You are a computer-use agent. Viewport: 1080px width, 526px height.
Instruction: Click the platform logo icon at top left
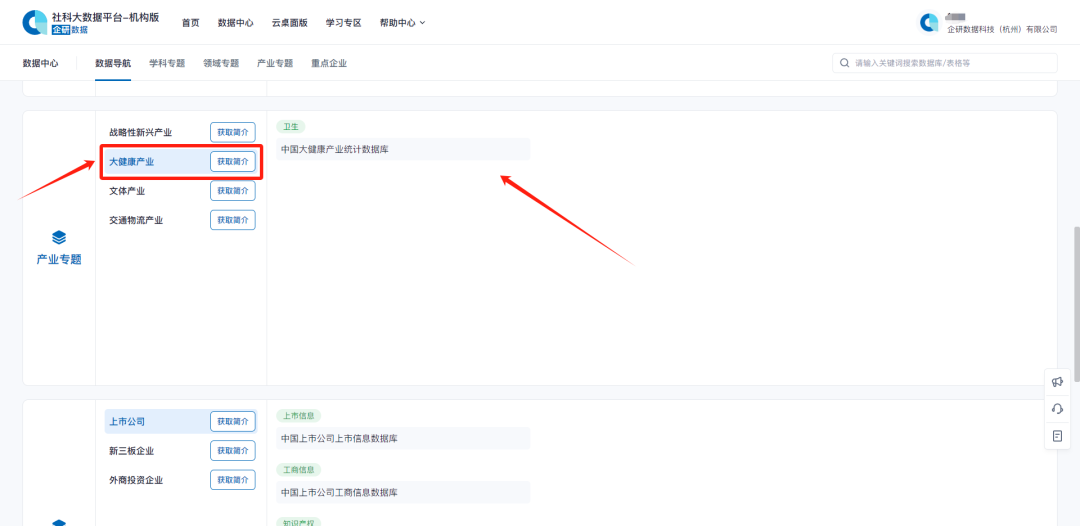[x=35, y=23]
